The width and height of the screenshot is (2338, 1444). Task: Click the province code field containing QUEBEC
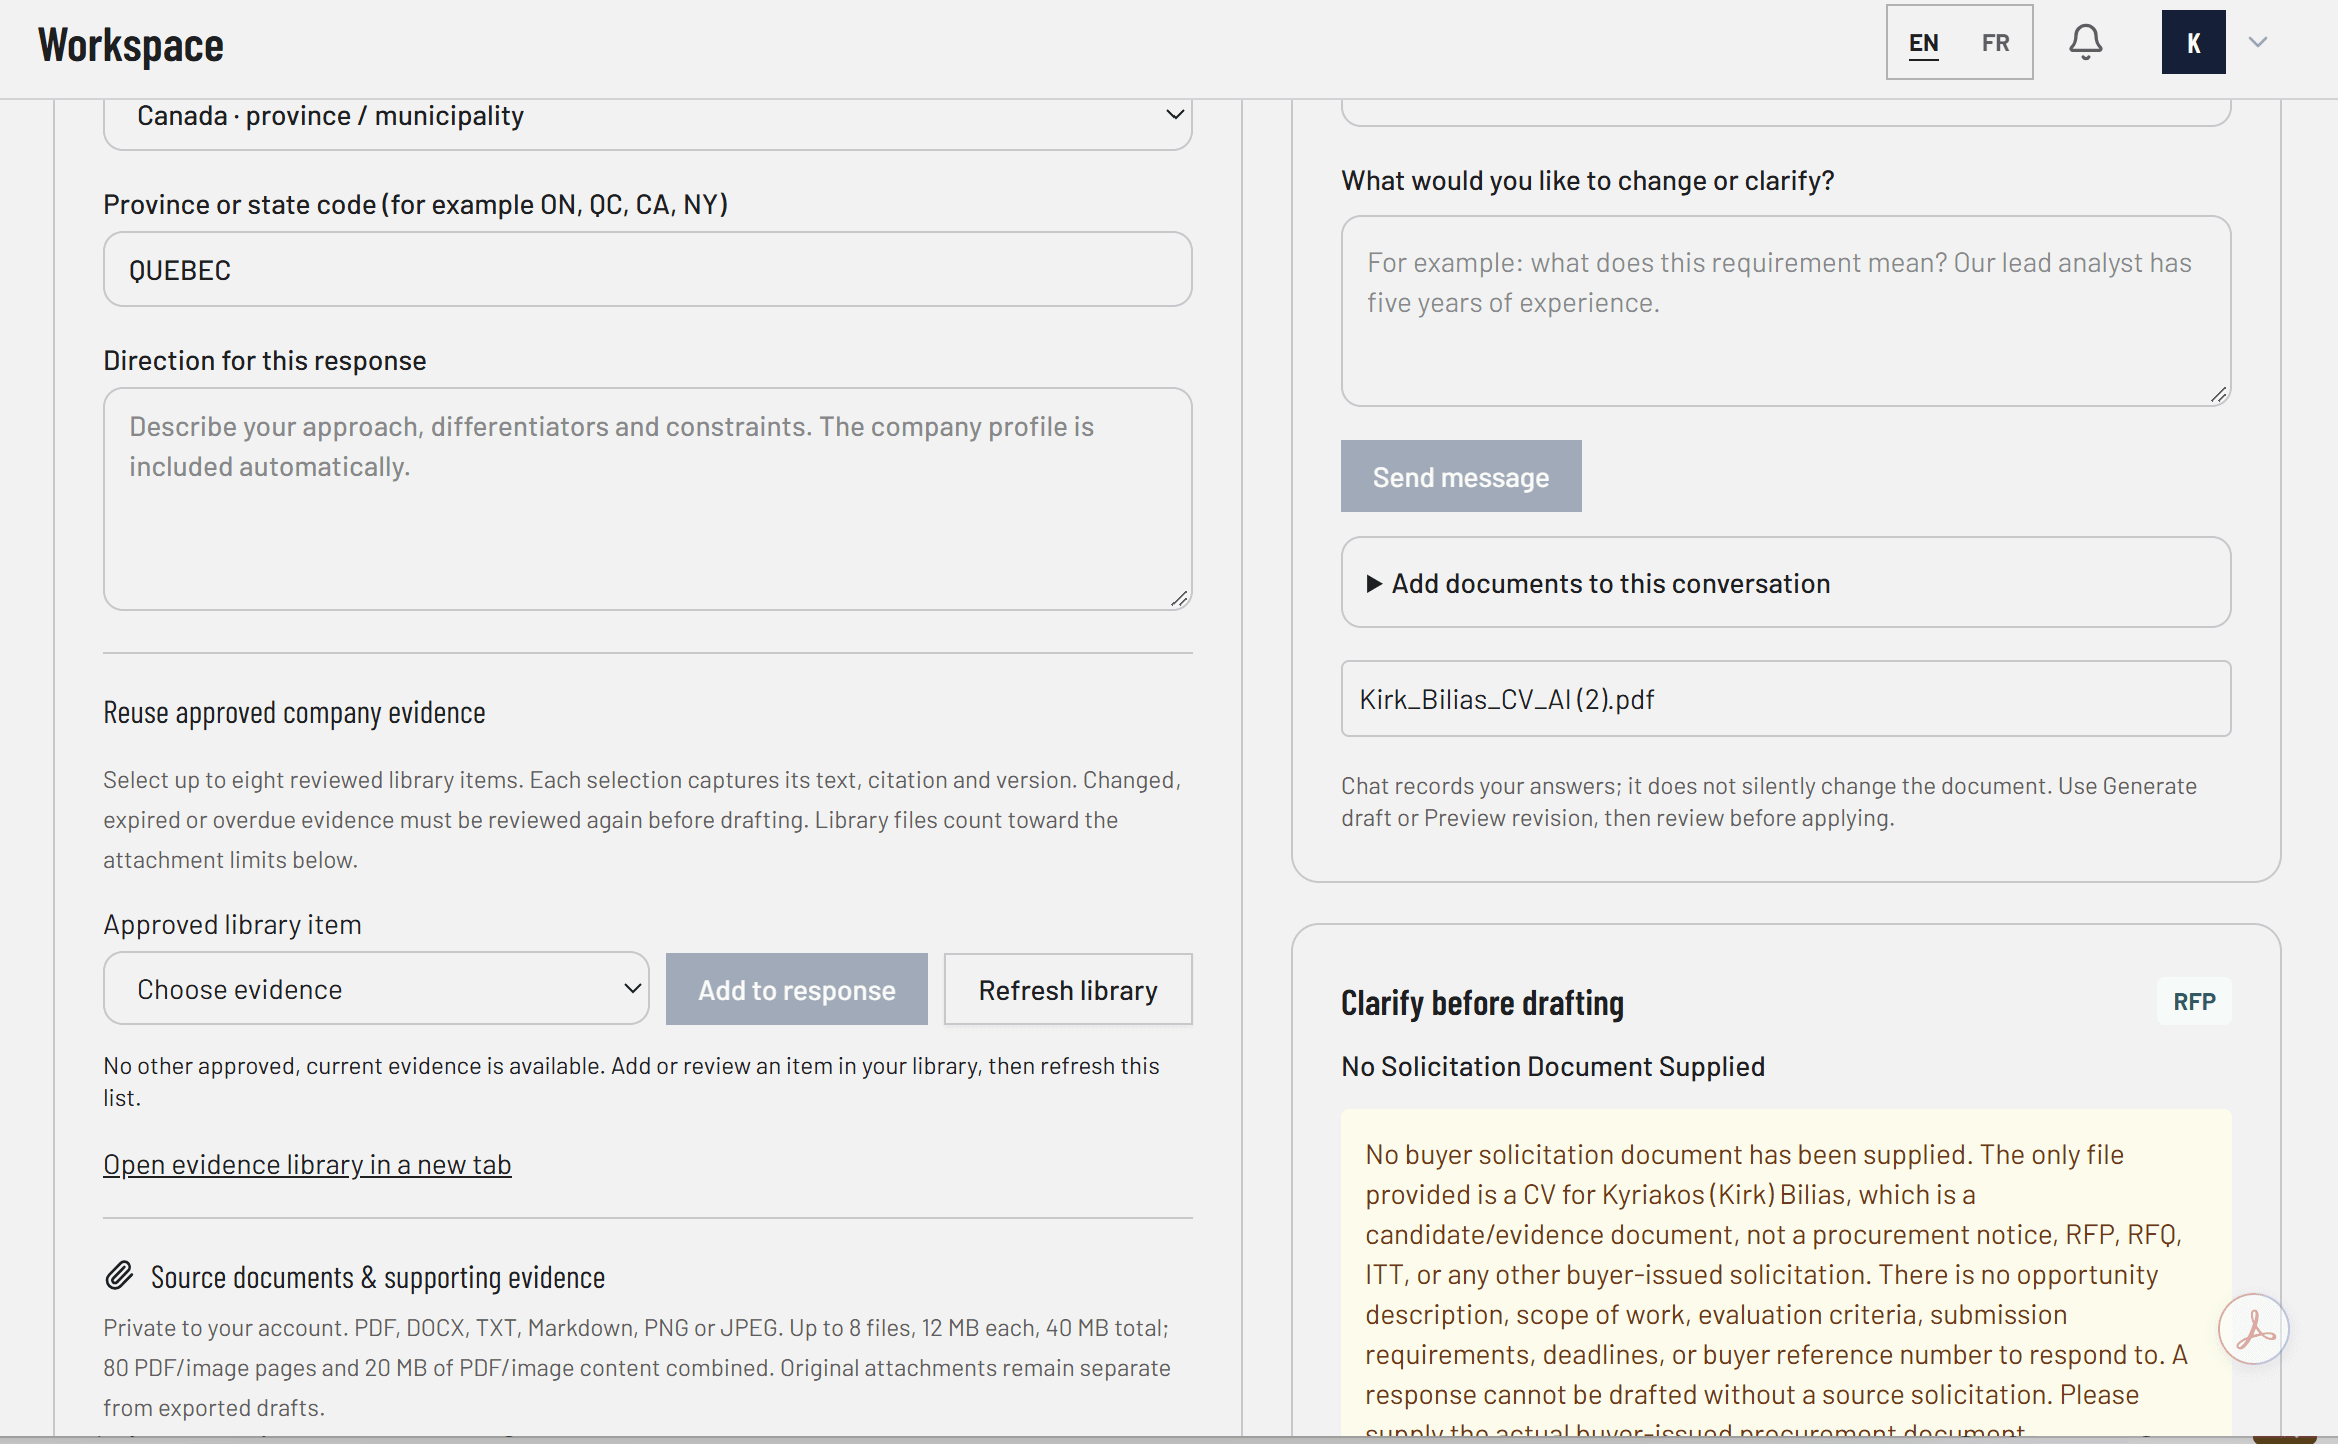647,270
